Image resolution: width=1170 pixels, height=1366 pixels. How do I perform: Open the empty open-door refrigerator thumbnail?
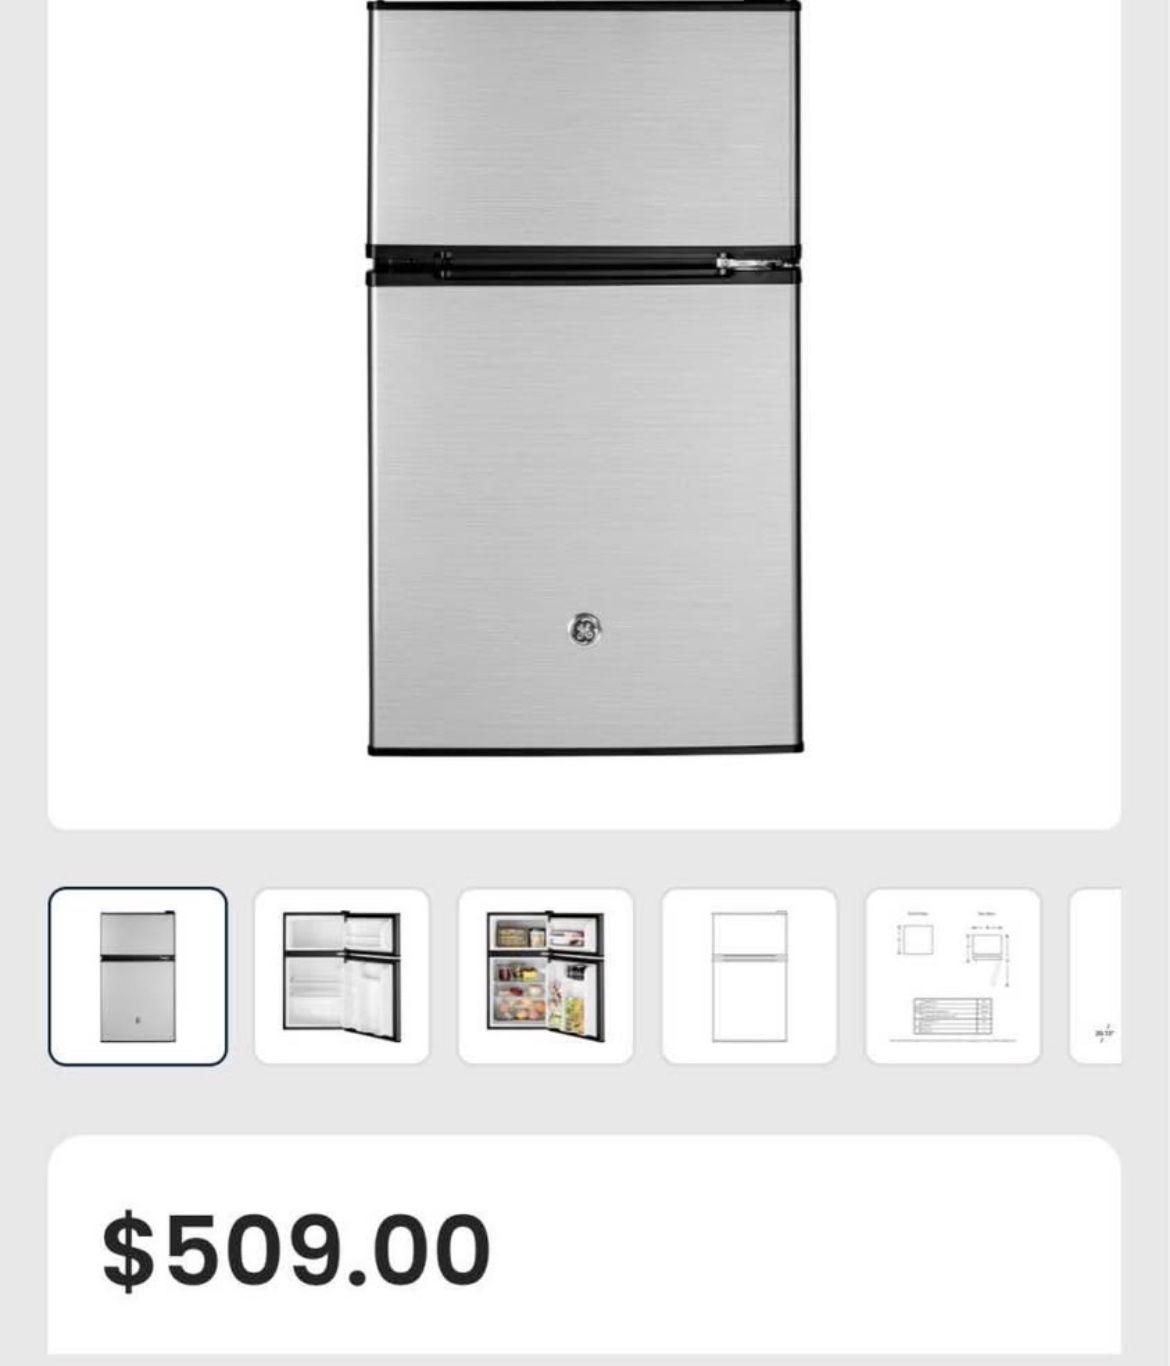click(x=342, y=976)
